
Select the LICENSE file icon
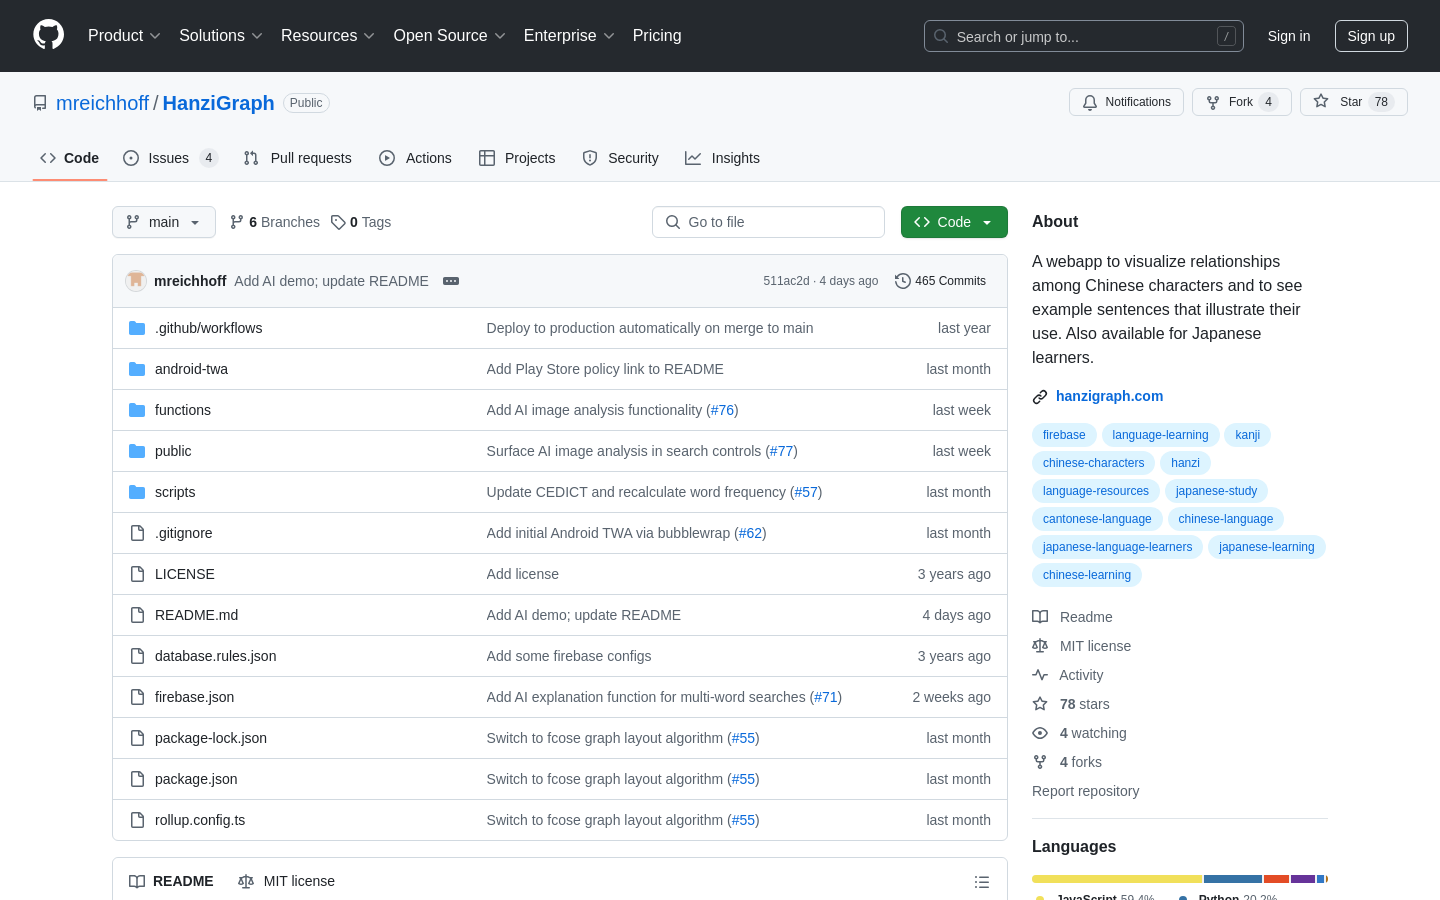click(137, 574)
